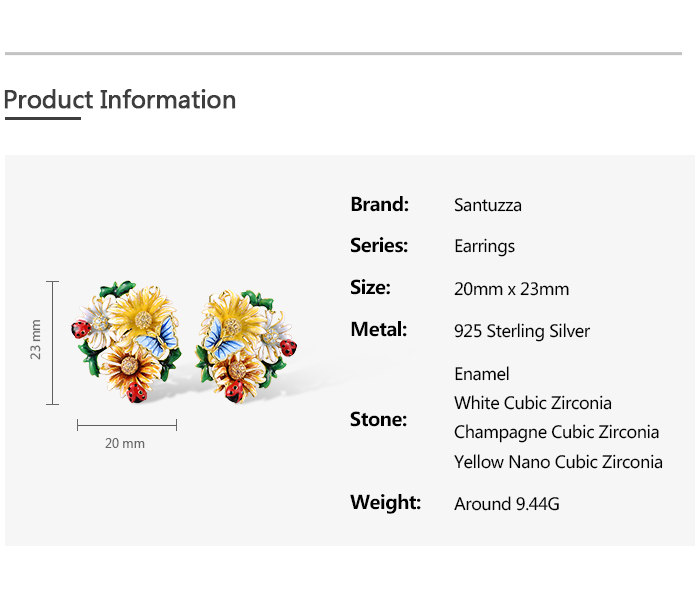Select the Around 9.44G weight value

[507, 504]
